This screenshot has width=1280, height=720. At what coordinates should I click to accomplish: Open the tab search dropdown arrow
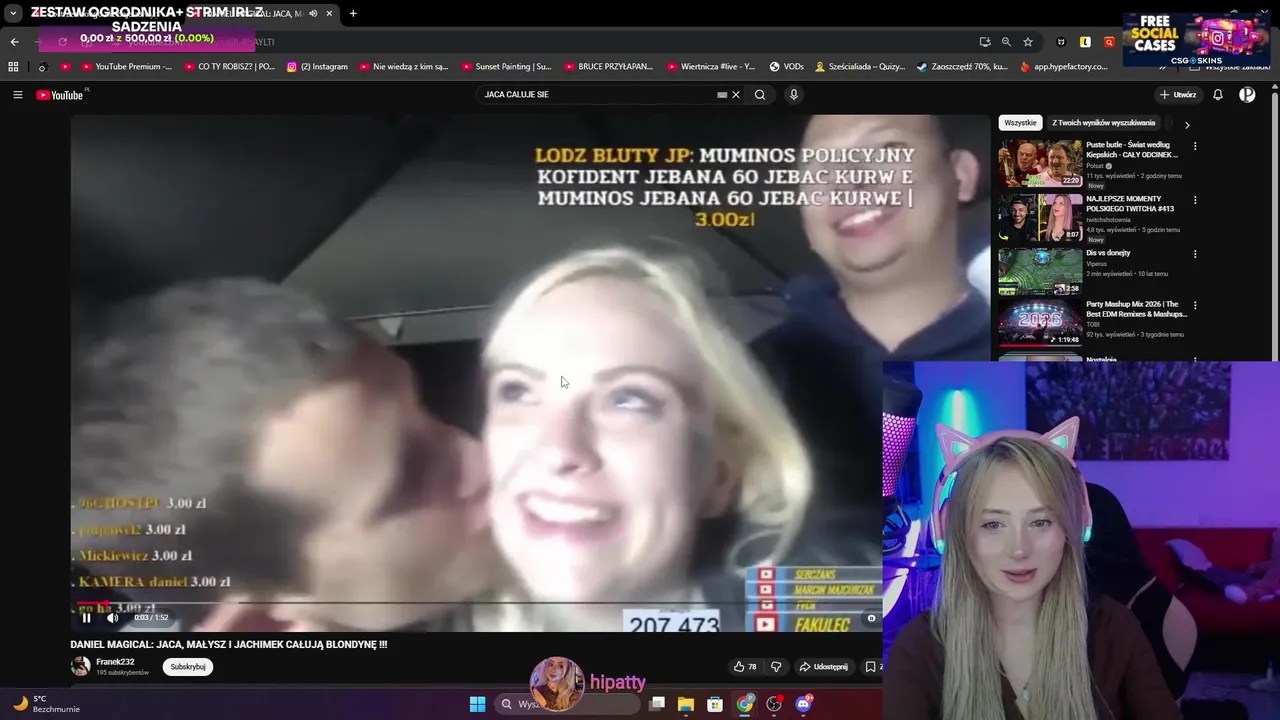click(x=13, y=14)
